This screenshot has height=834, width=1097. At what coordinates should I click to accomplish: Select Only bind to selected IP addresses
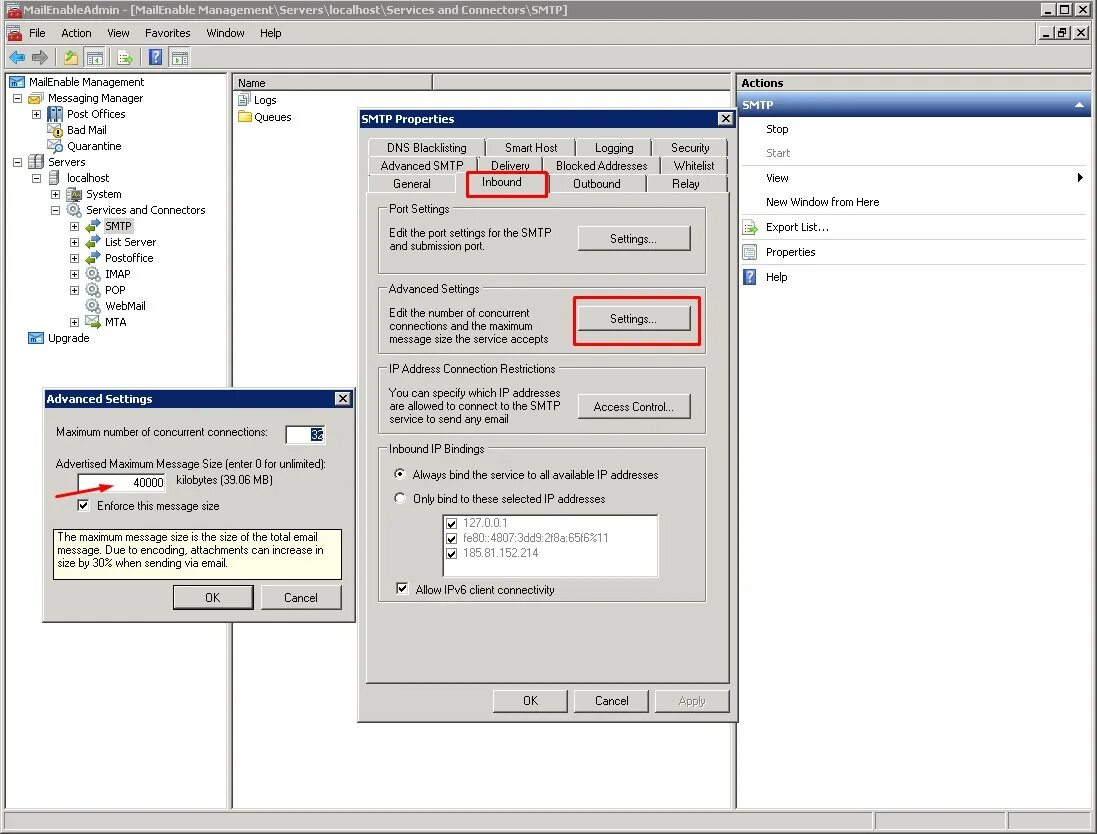click(x=399, y=498)
